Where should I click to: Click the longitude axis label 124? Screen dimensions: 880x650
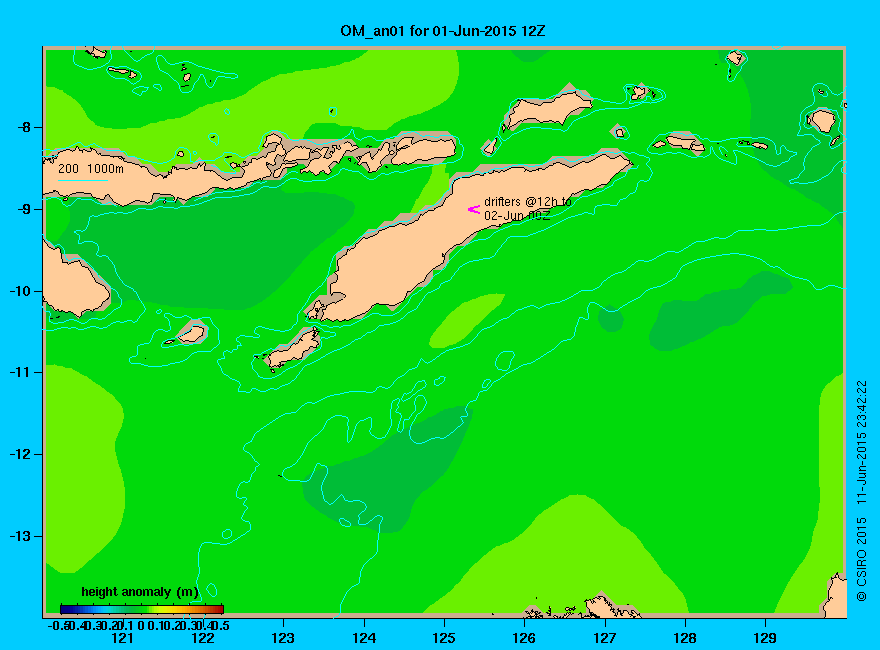[x=364, y=638]
